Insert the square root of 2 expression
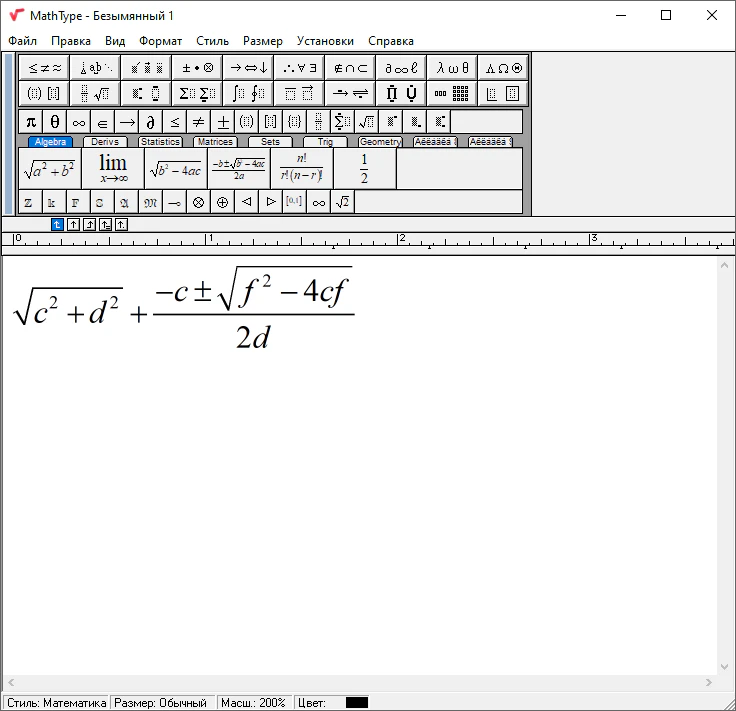This screenshot has height=711, width=736. 343,202
